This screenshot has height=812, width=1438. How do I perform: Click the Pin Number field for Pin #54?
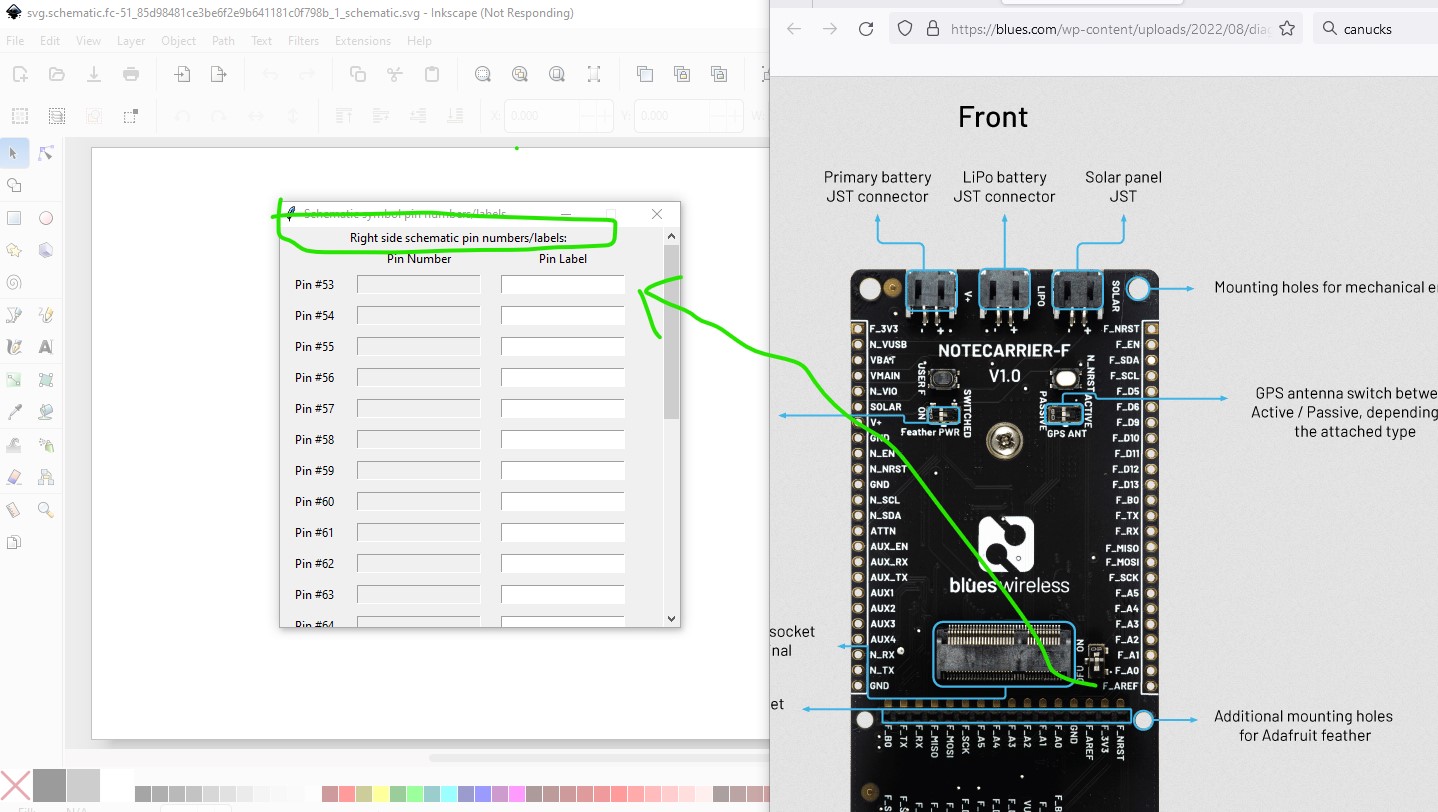coord(419,316)
